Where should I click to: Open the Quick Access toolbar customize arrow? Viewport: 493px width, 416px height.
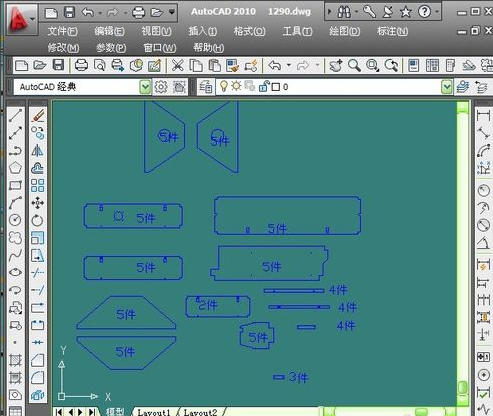172,12
